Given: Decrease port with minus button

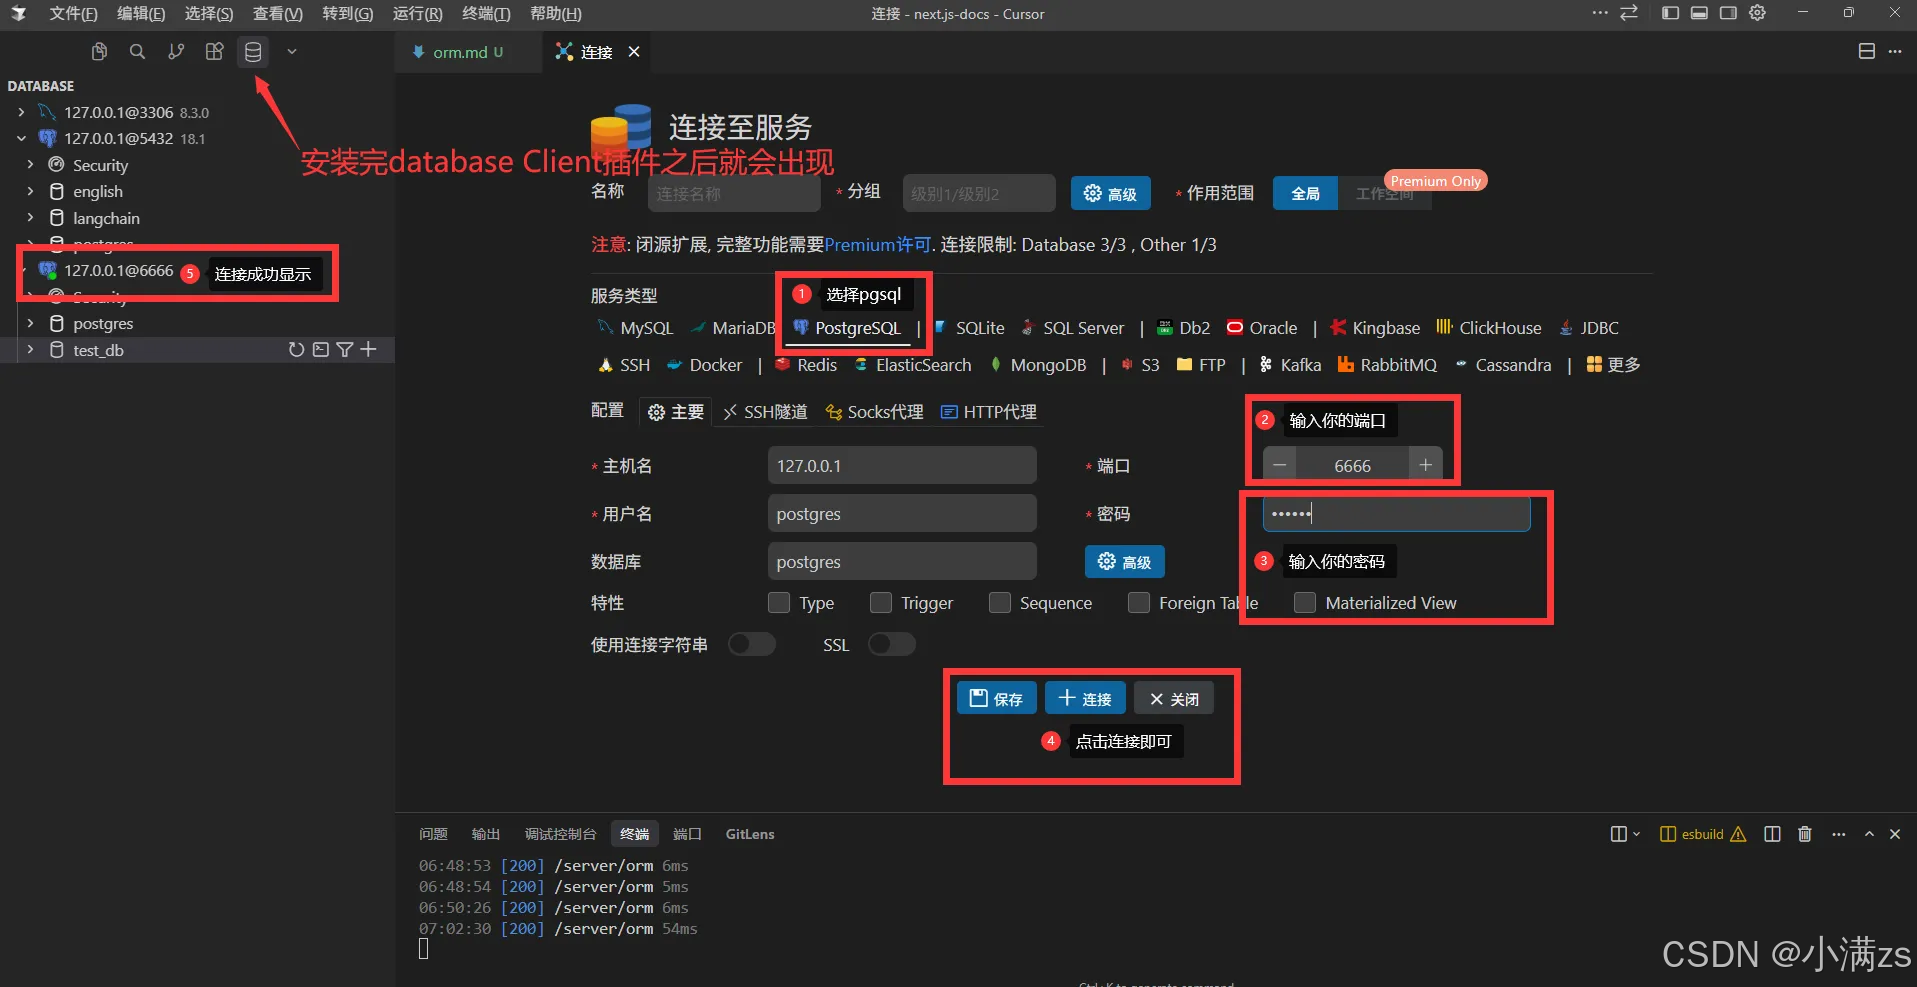Looking at the screenshot, I should [1279, 465].
